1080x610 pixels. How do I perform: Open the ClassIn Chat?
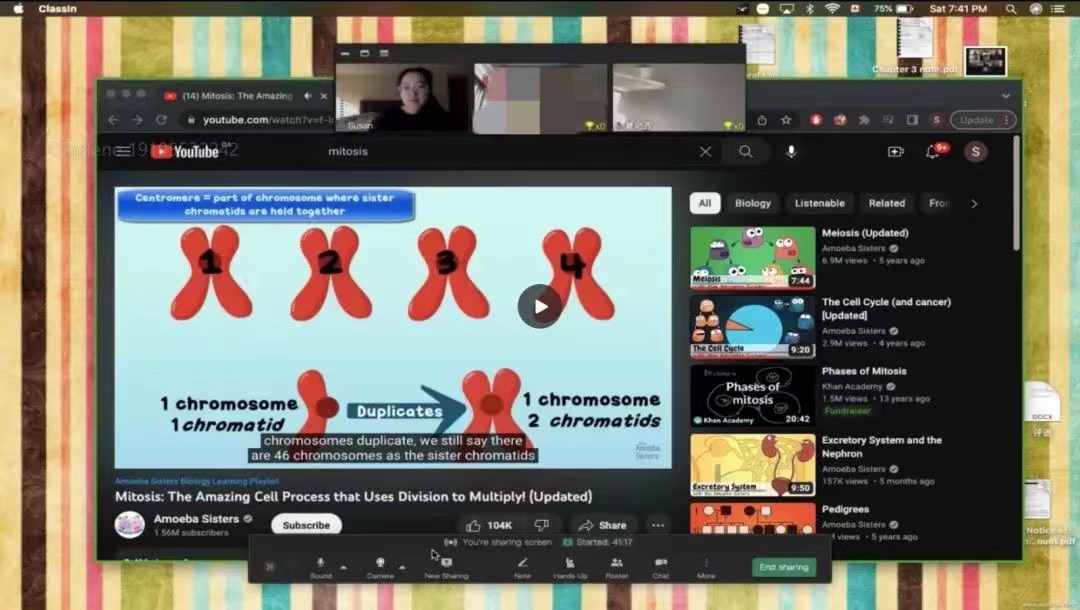coord(661,567)
